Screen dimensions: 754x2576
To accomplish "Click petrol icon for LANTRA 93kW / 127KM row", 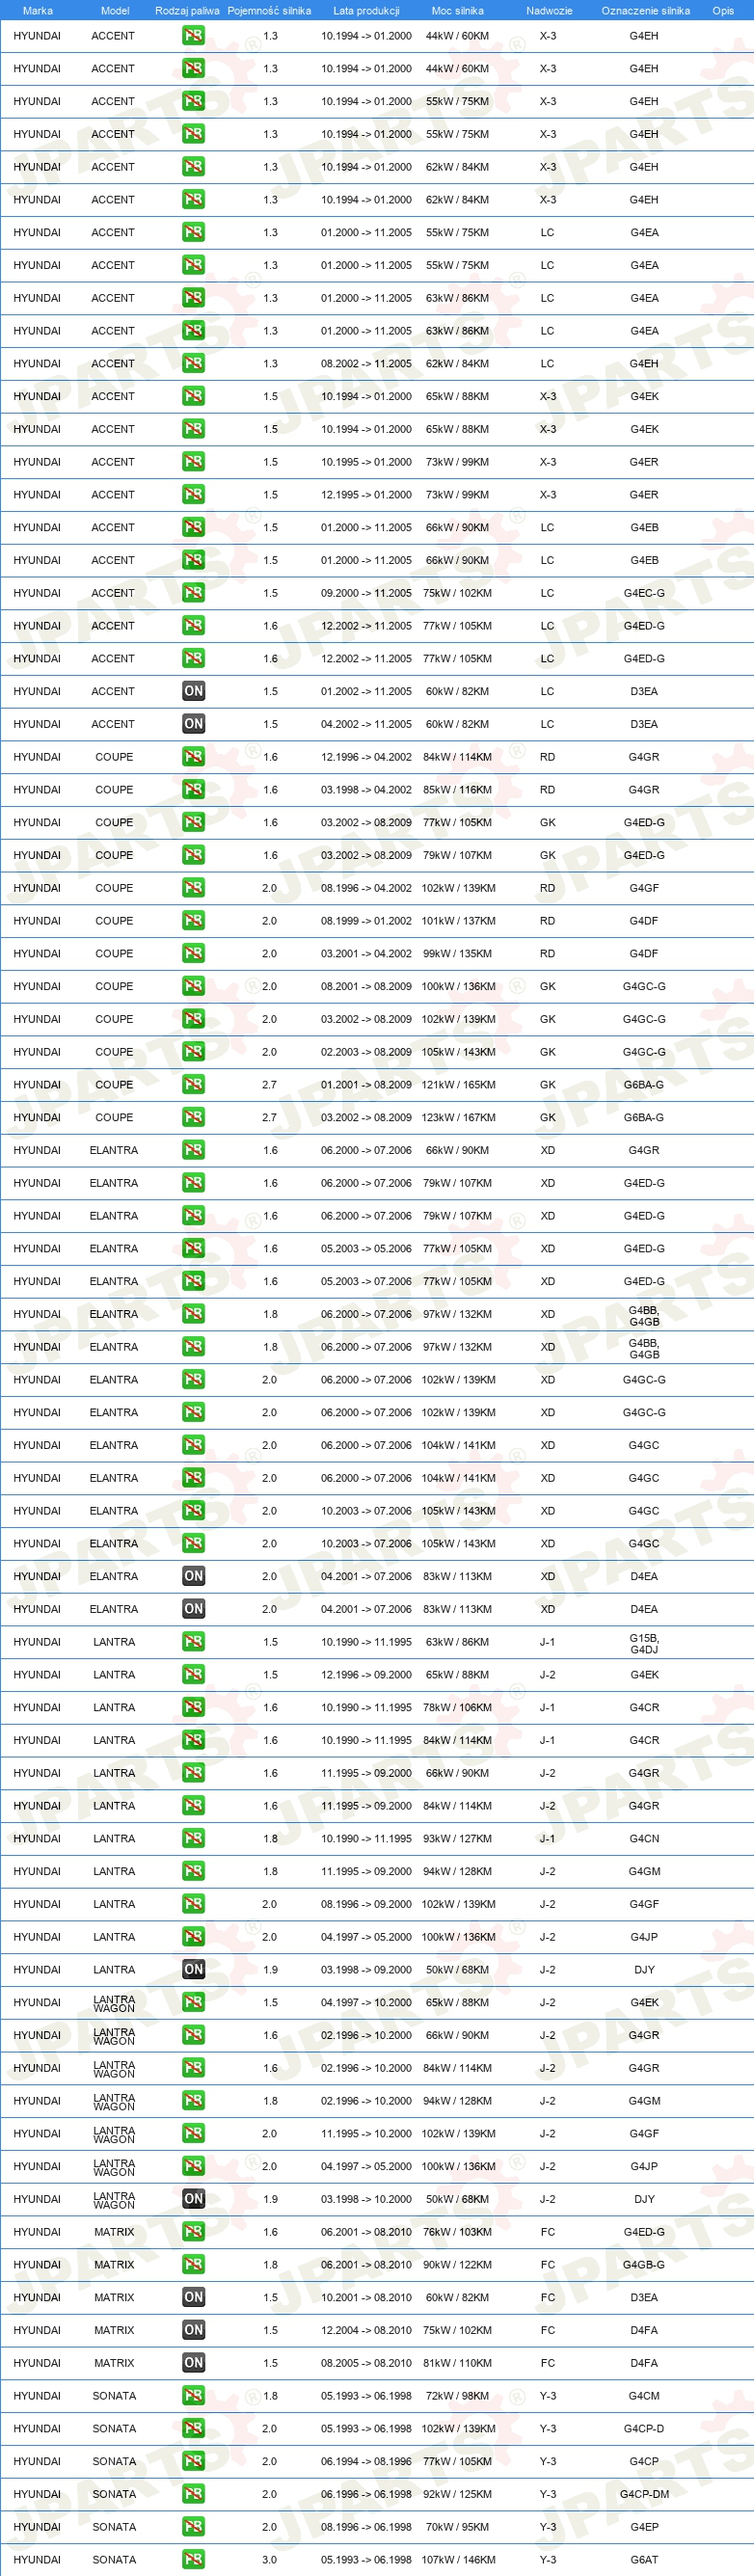I will click(x=193, y=1838).
